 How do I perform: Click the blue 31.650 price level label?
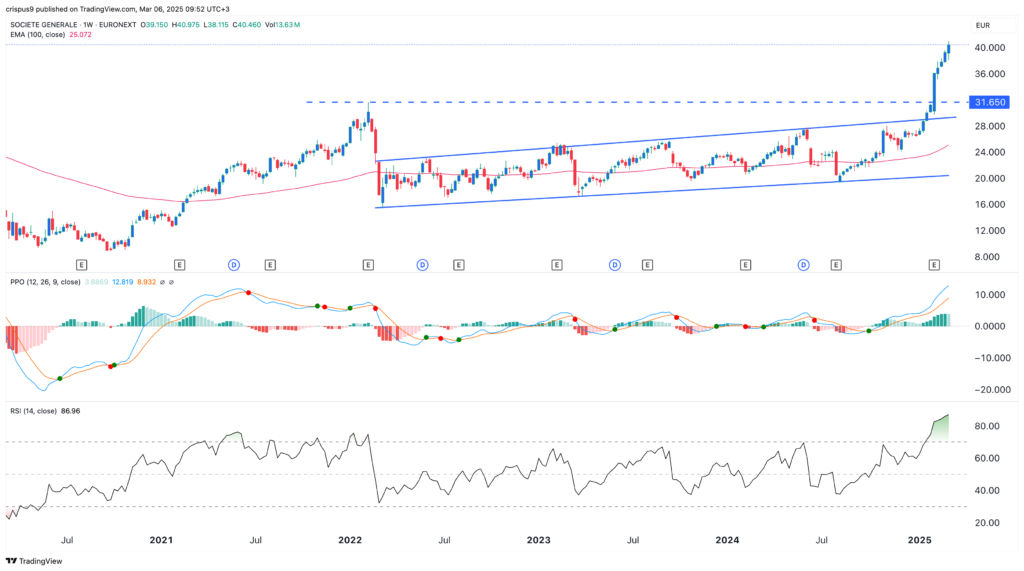click(990, 102)
